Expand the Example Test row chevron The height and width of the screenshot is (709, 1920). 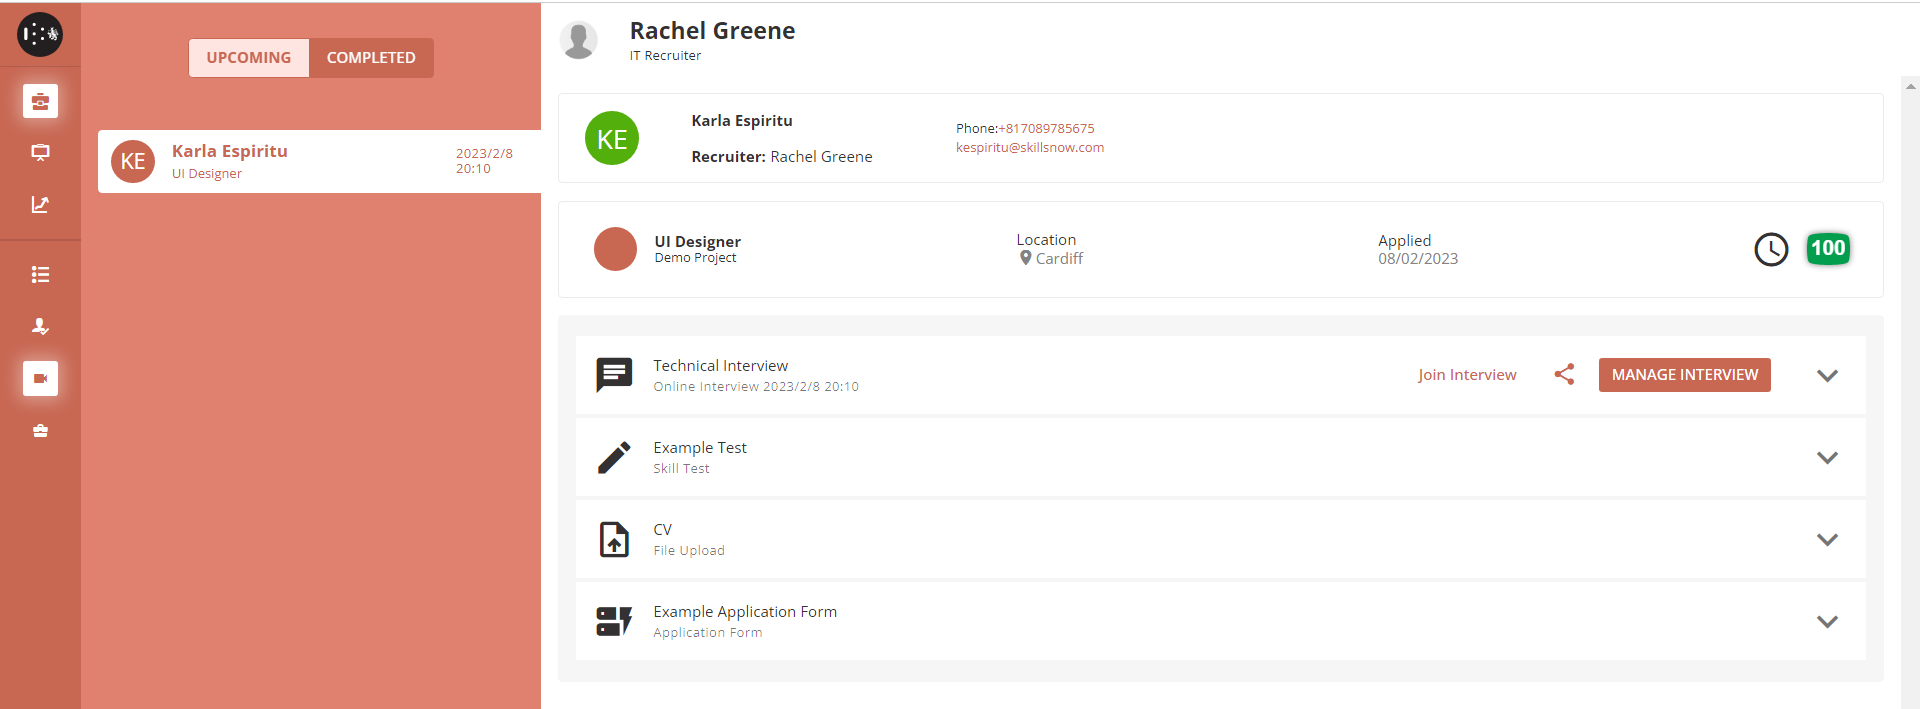click(x=1827, y=458)
